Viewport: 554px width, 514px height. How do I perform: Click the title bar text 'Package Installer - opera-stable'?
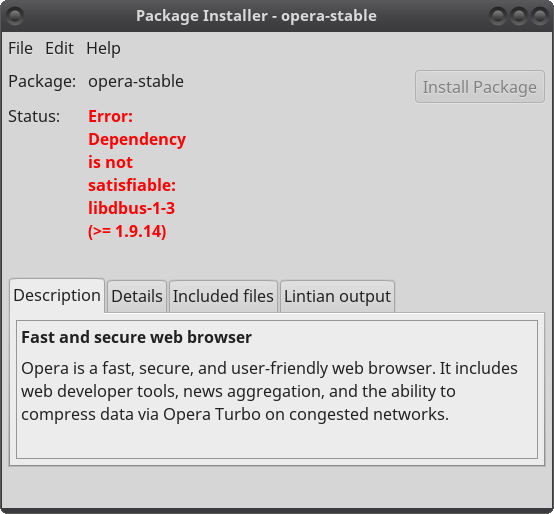click(x=256, y=16)
